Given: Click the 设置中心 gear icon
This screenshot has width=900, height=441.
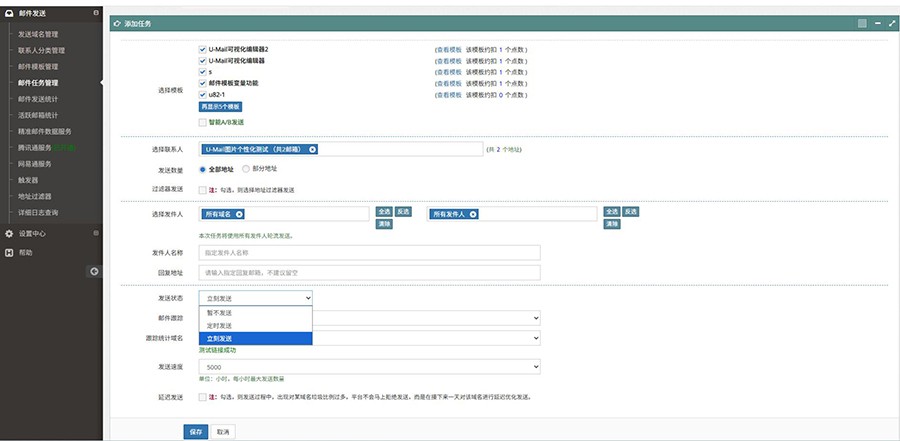Looking at the screenshot, I should (9, 234).
